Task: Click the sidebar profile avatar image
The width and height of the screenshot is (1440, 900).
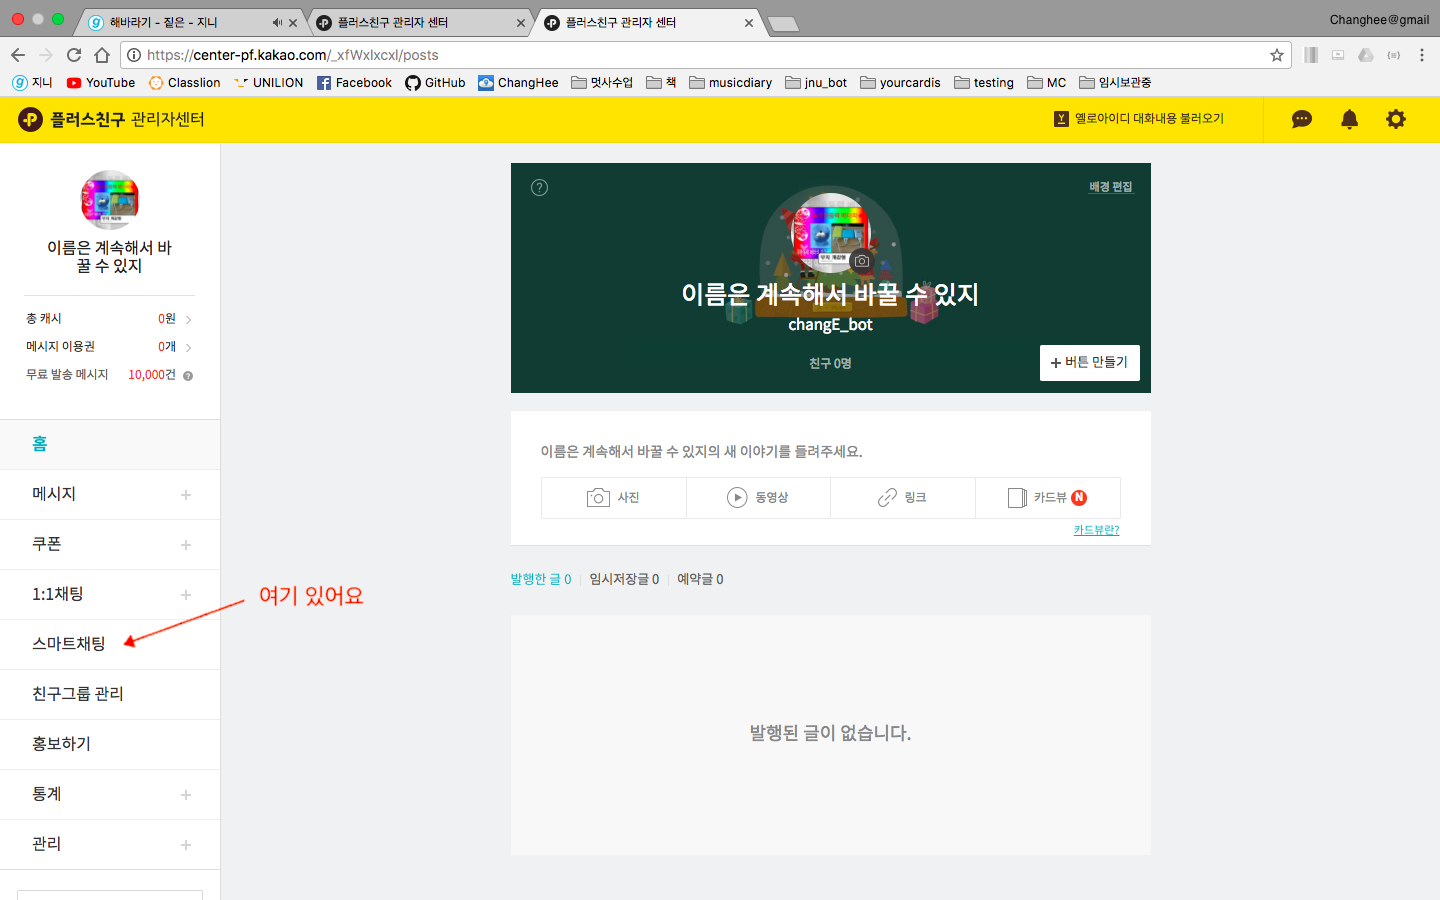Action: (x=110, y=200)
